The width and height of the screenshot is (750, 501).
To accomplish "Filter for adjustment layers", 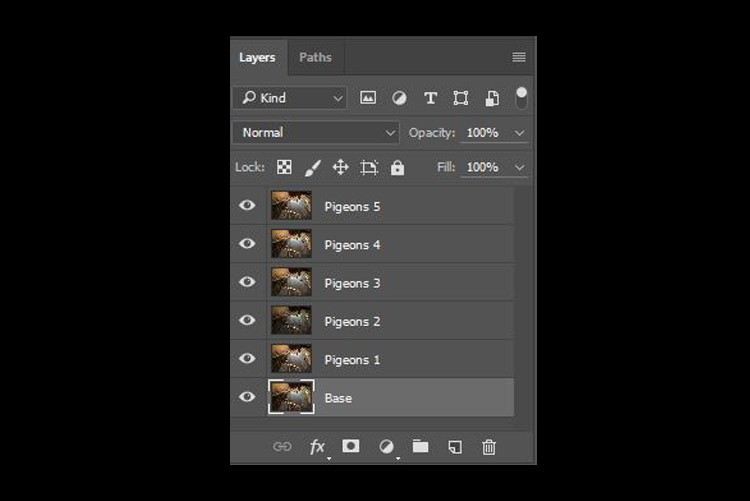I will point(399,98).
